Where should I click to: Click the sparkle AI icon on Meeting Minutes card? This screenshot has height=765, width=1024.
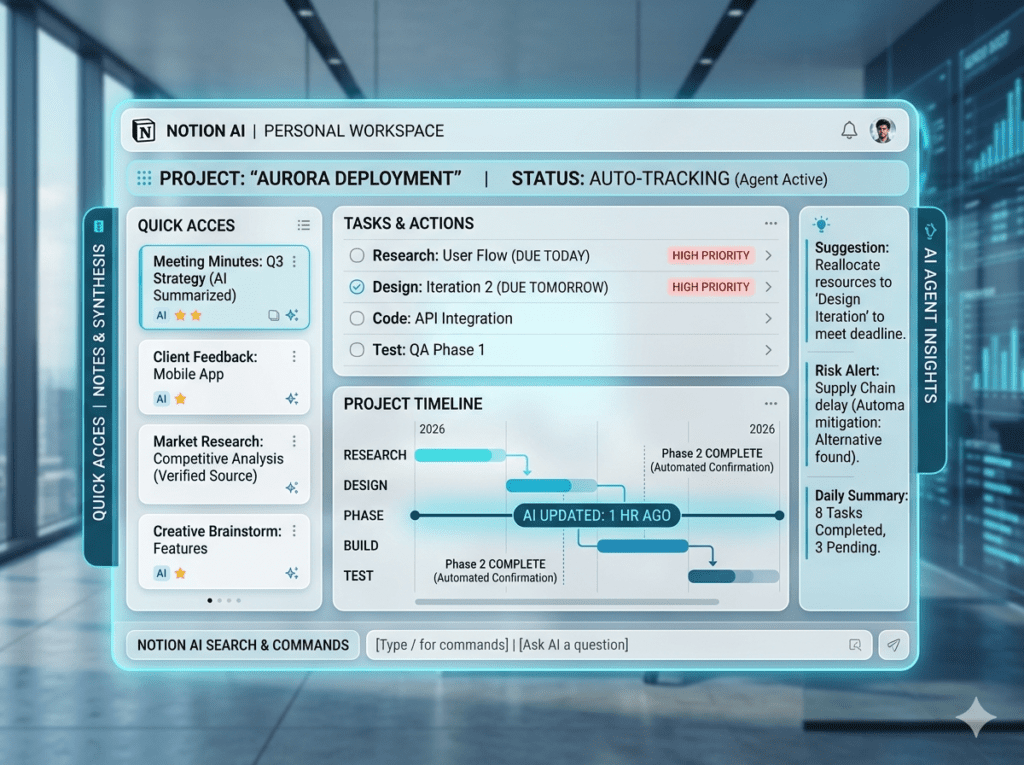tap(292, 314)
